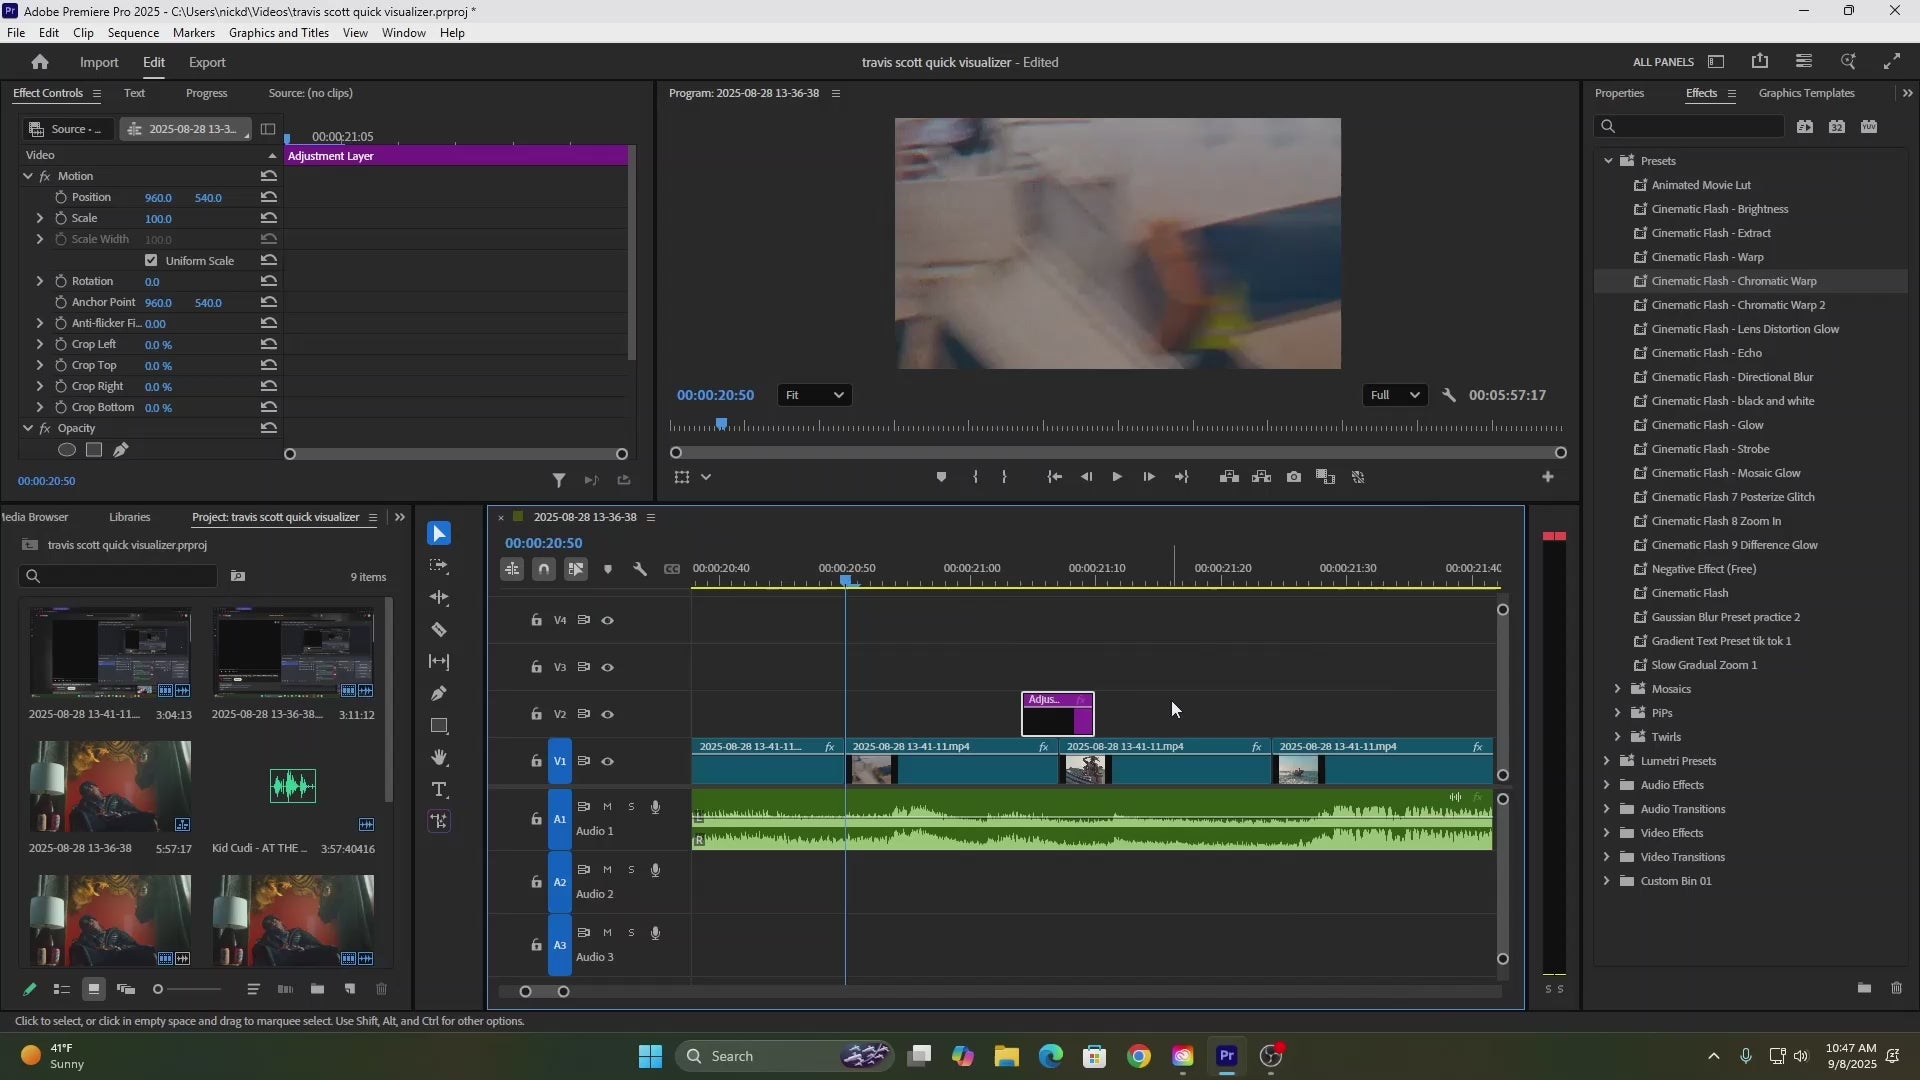Hide the V2 track with eye icon
This screenshot has height=1080, width=1920.
point(607,714)
